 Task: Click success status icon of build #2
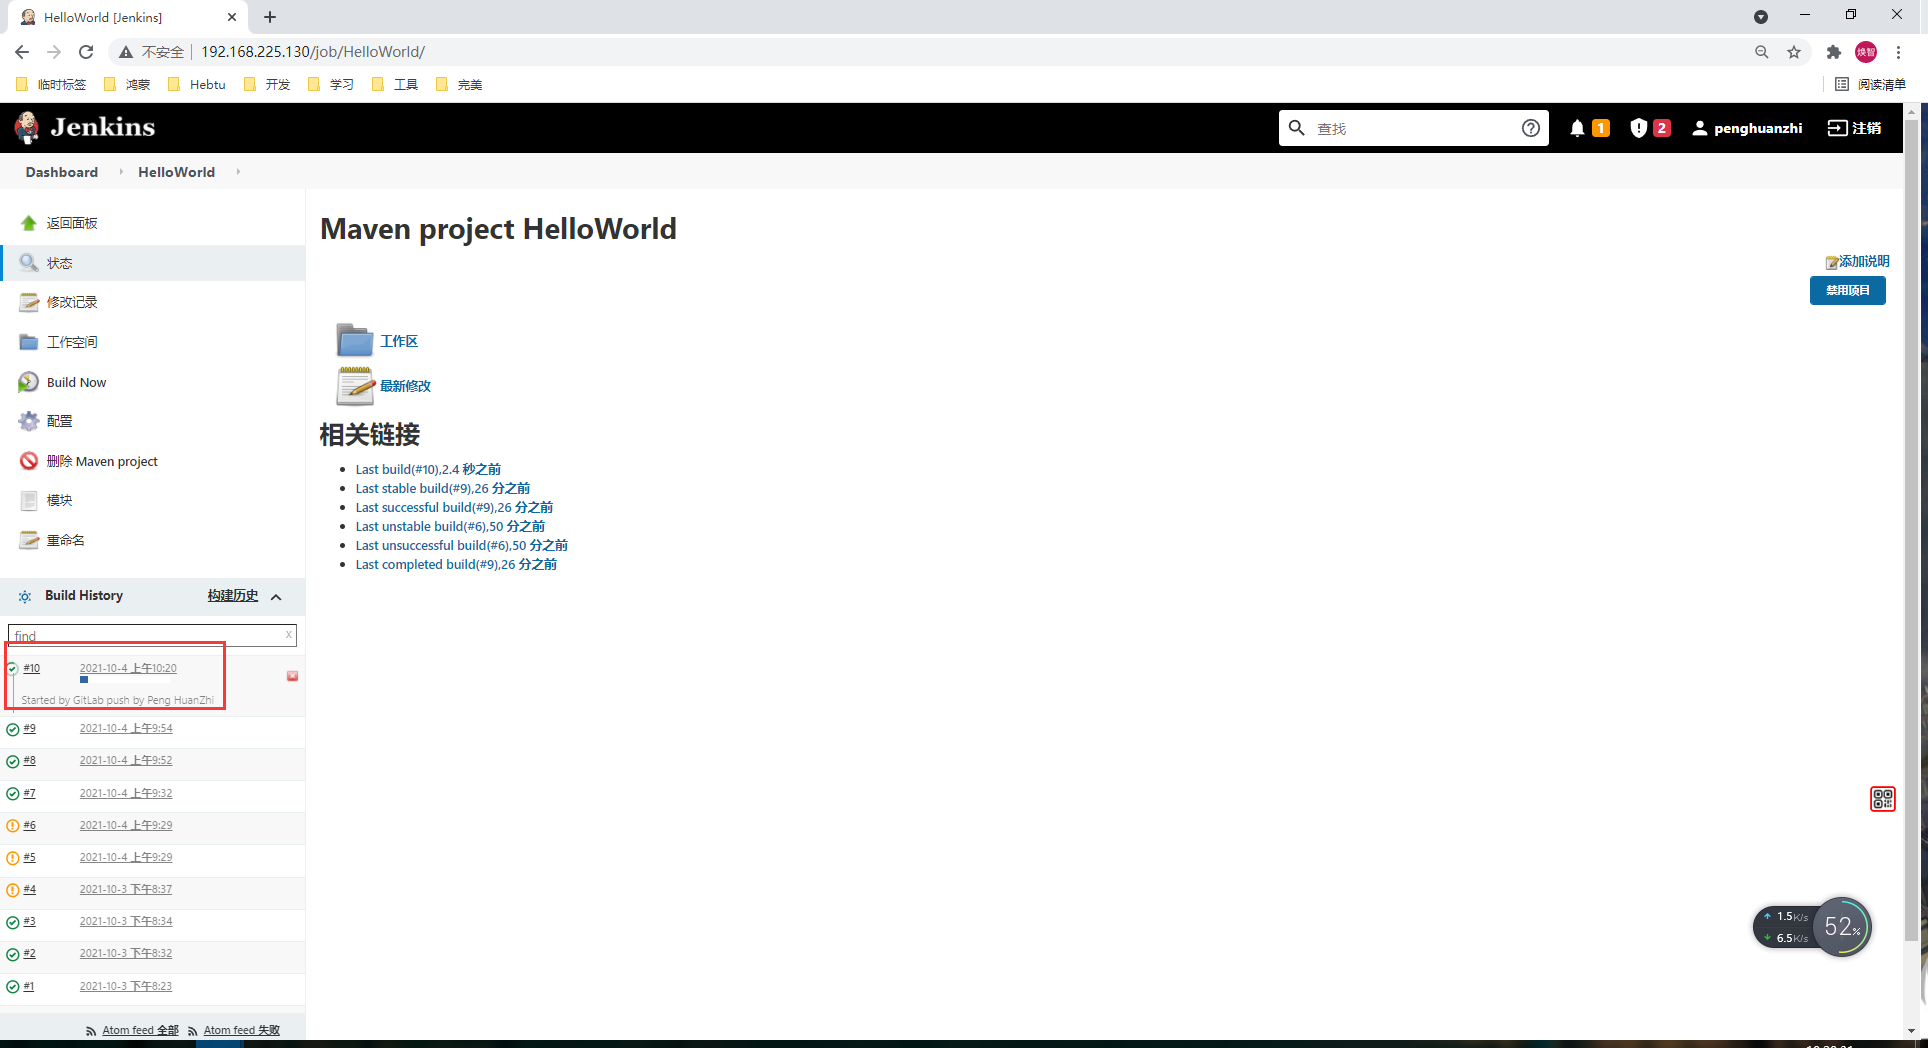13,954
